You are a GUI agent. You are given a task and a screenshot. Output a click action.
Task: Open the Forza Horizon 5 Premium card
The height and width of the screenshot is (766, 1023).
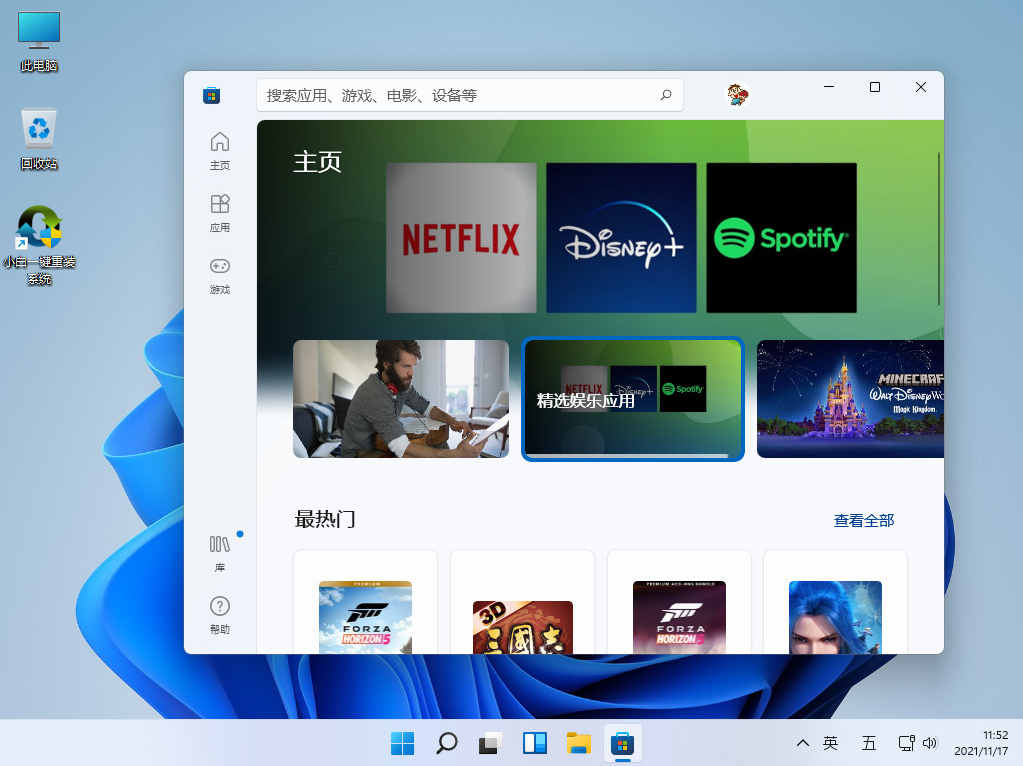point(365,602)
